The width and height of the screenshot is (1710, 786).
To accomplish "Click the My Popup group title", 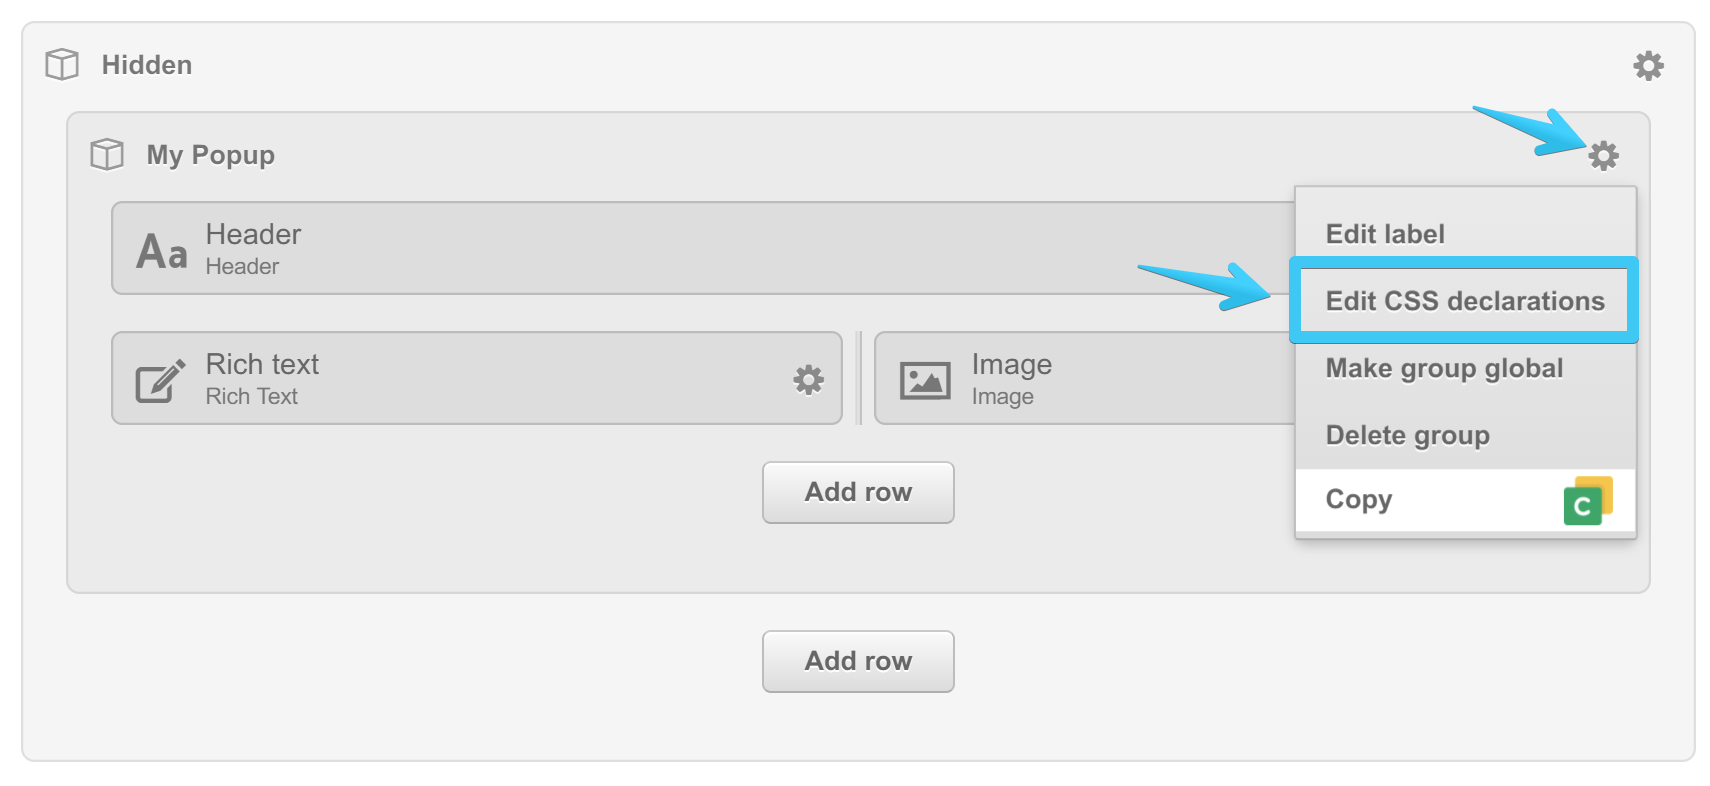I will pos(210,155).
